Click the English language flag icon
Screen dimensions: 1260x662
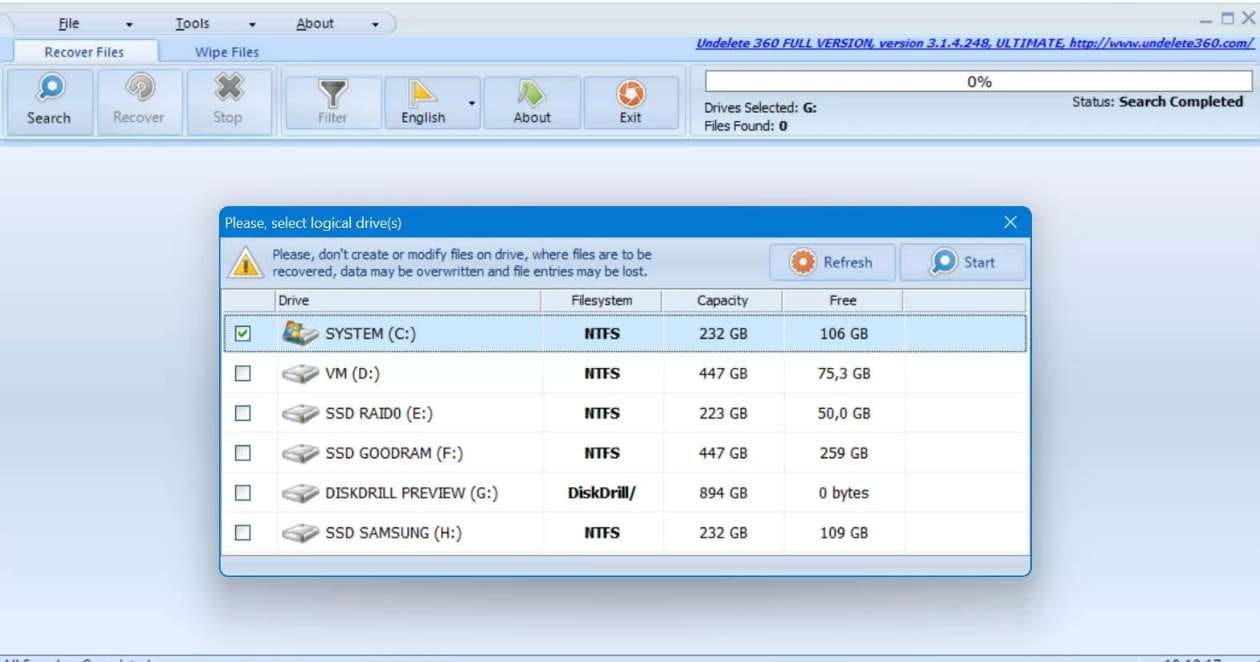point(423,93)
